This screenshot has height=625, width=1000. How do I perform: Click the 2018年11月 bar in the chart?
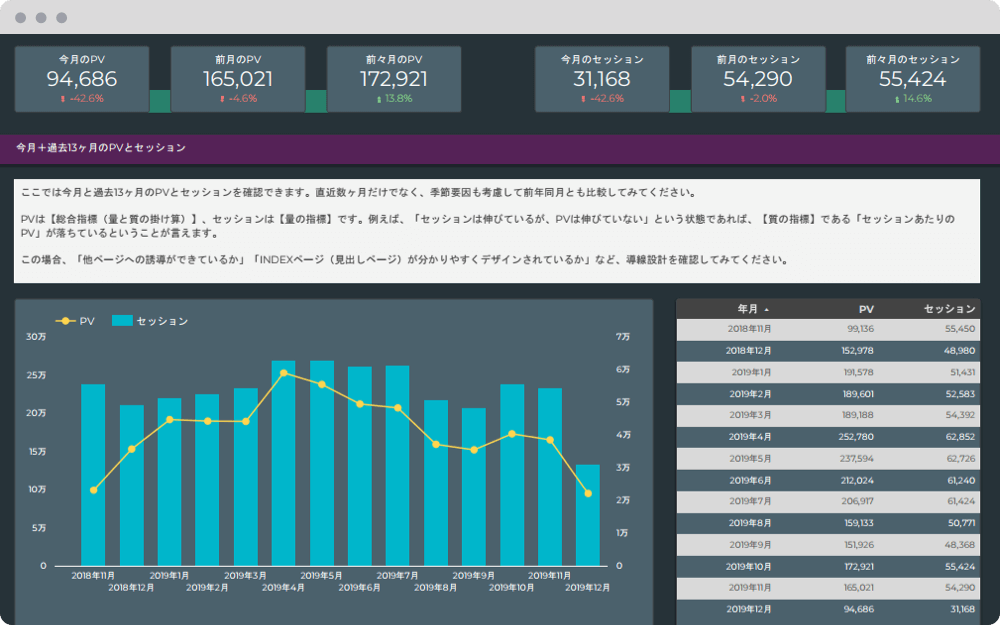[93, 475]
